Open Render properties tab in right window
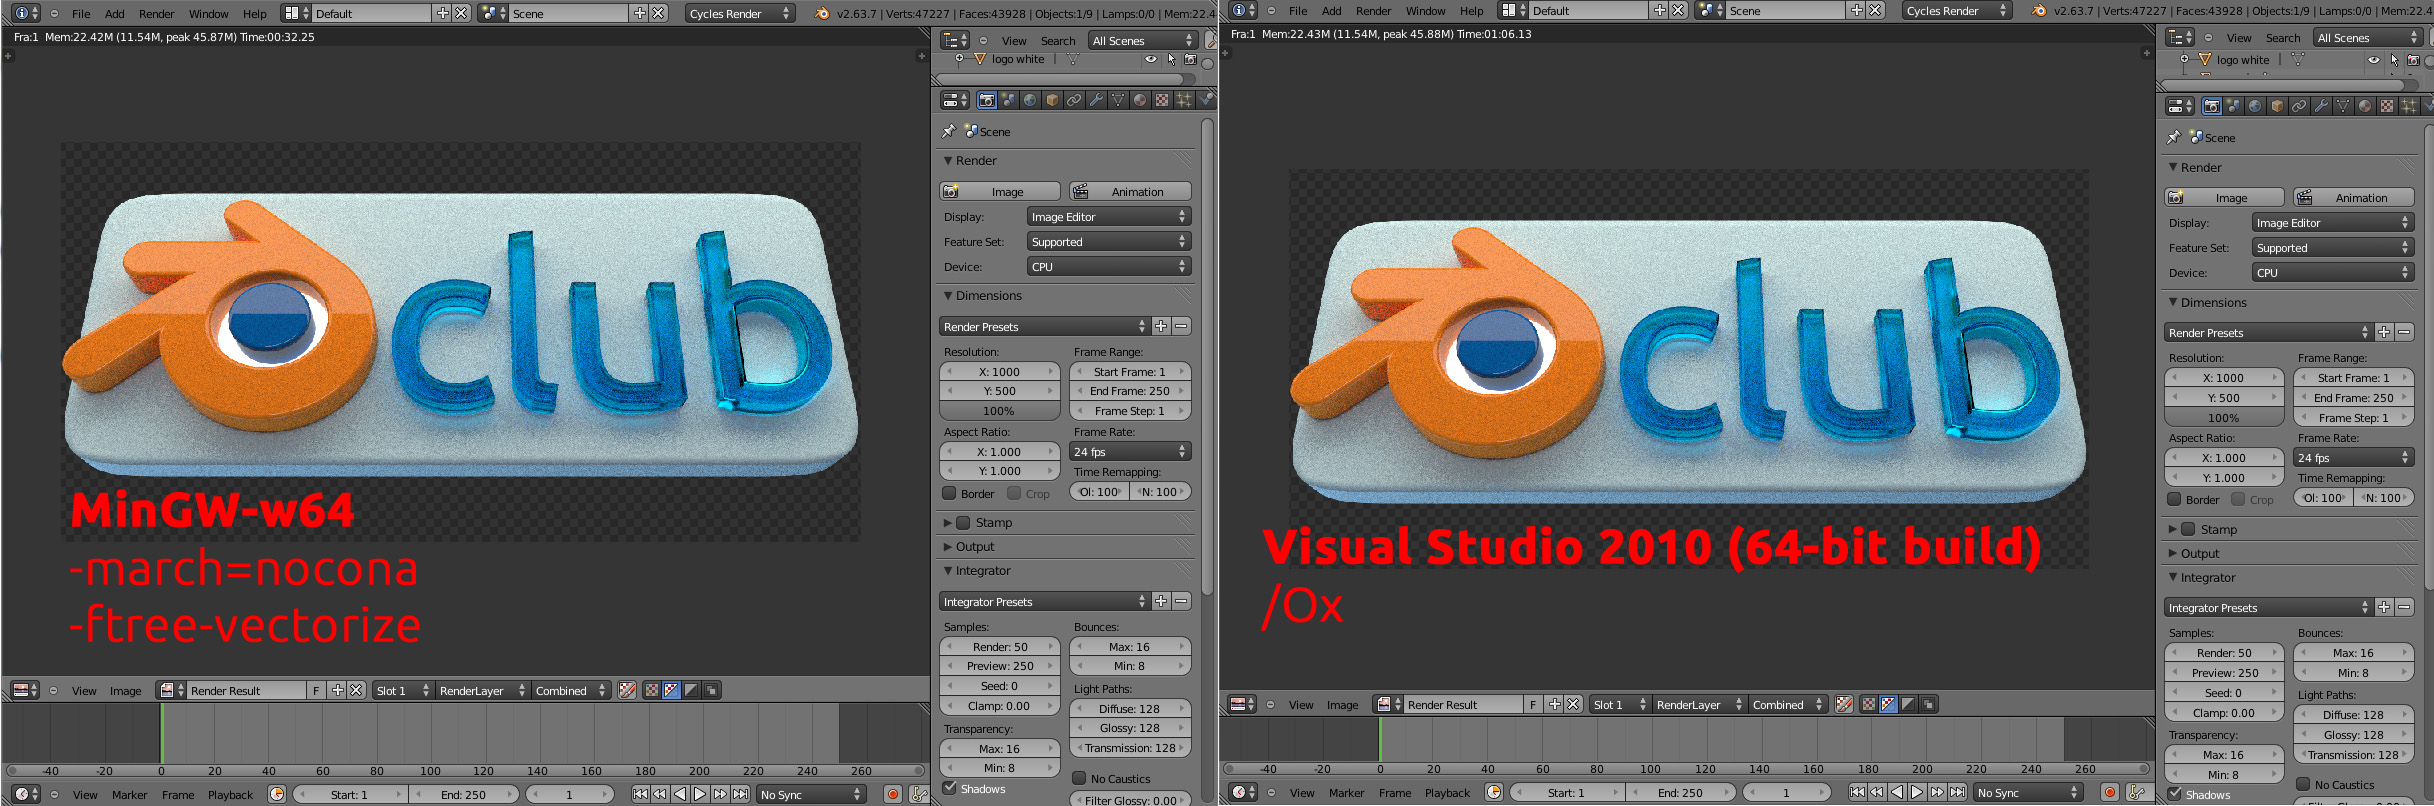2434x806 pixels. pos(2211,106)
